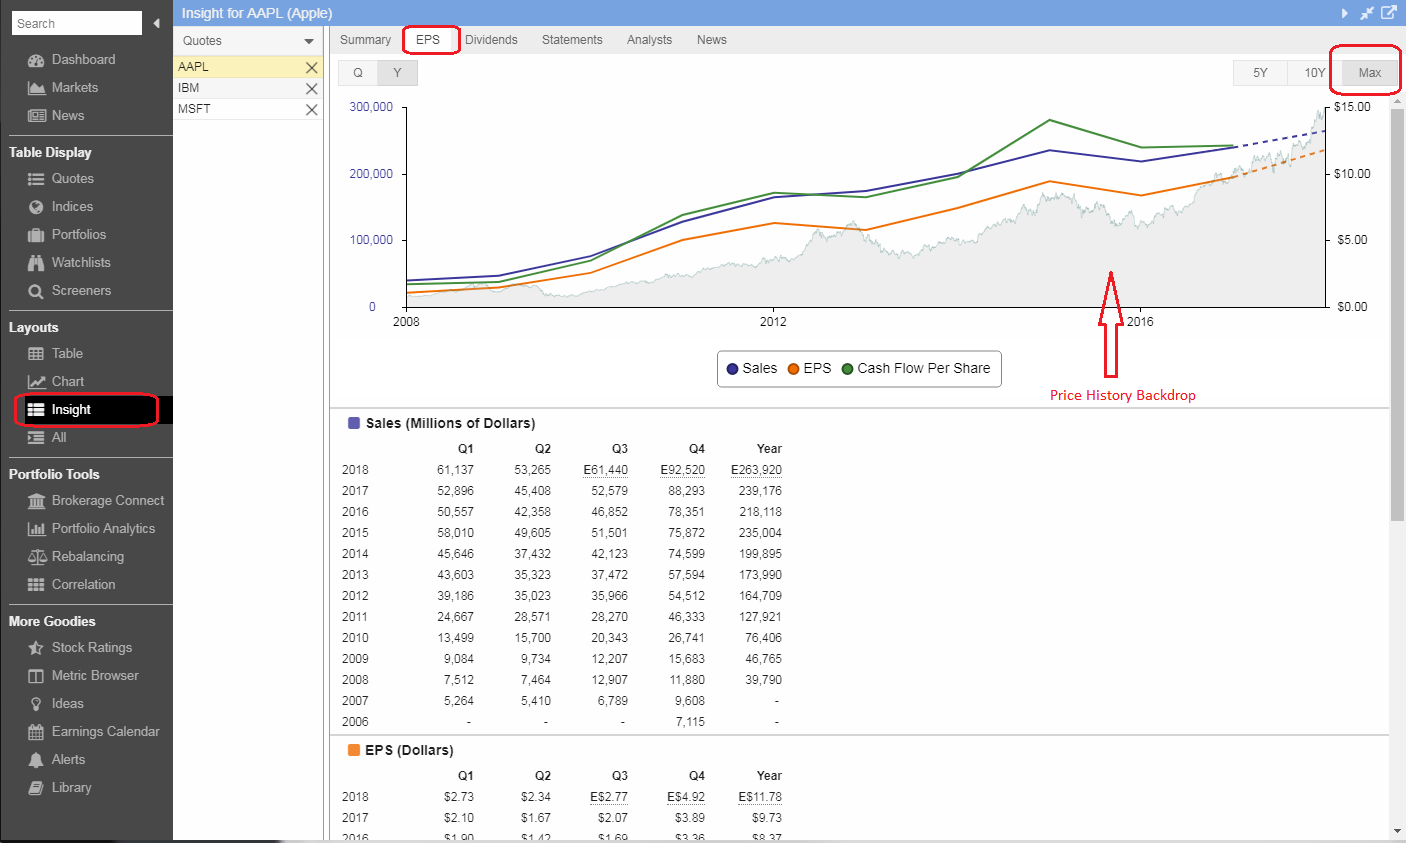This screenshot has width=1406, height=843.
Task: Switch chart to yearly Y view
Action: point(397,73)
